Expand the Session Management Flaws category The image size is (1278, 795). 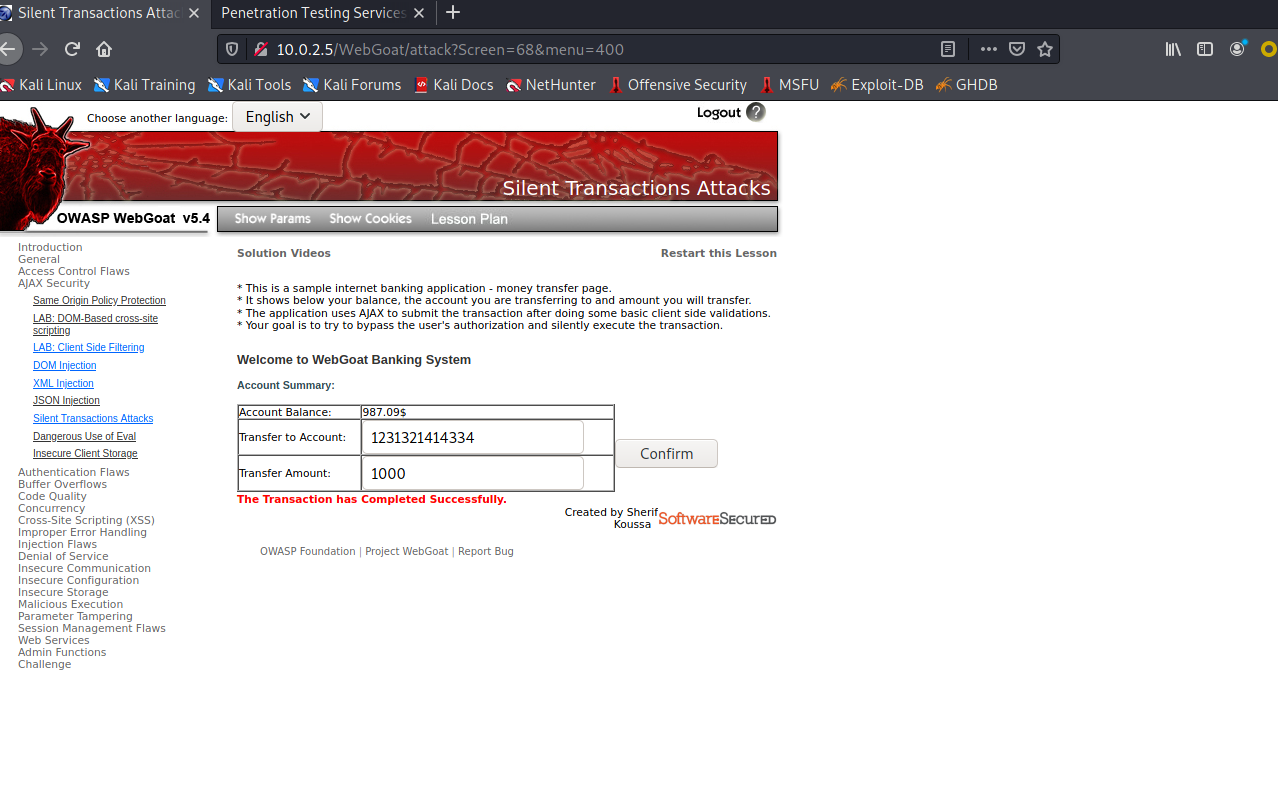pos(92,628)
